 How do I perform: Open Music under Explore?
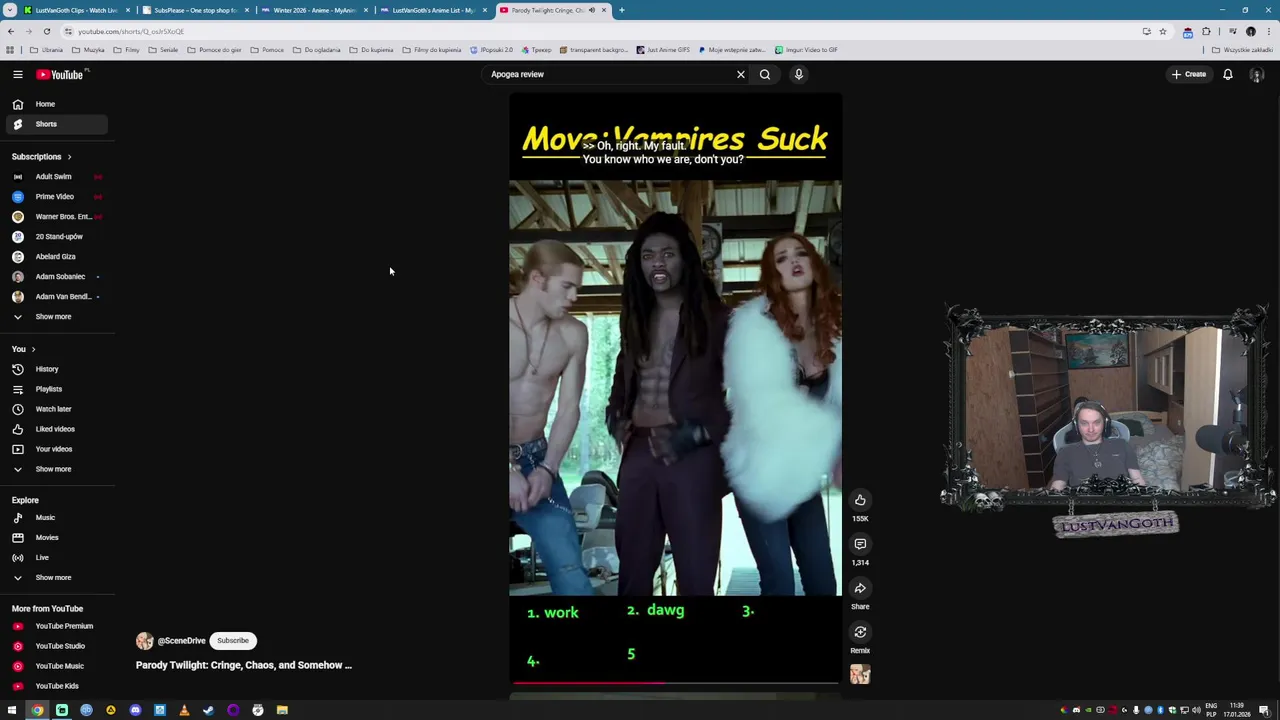(56, 518)
